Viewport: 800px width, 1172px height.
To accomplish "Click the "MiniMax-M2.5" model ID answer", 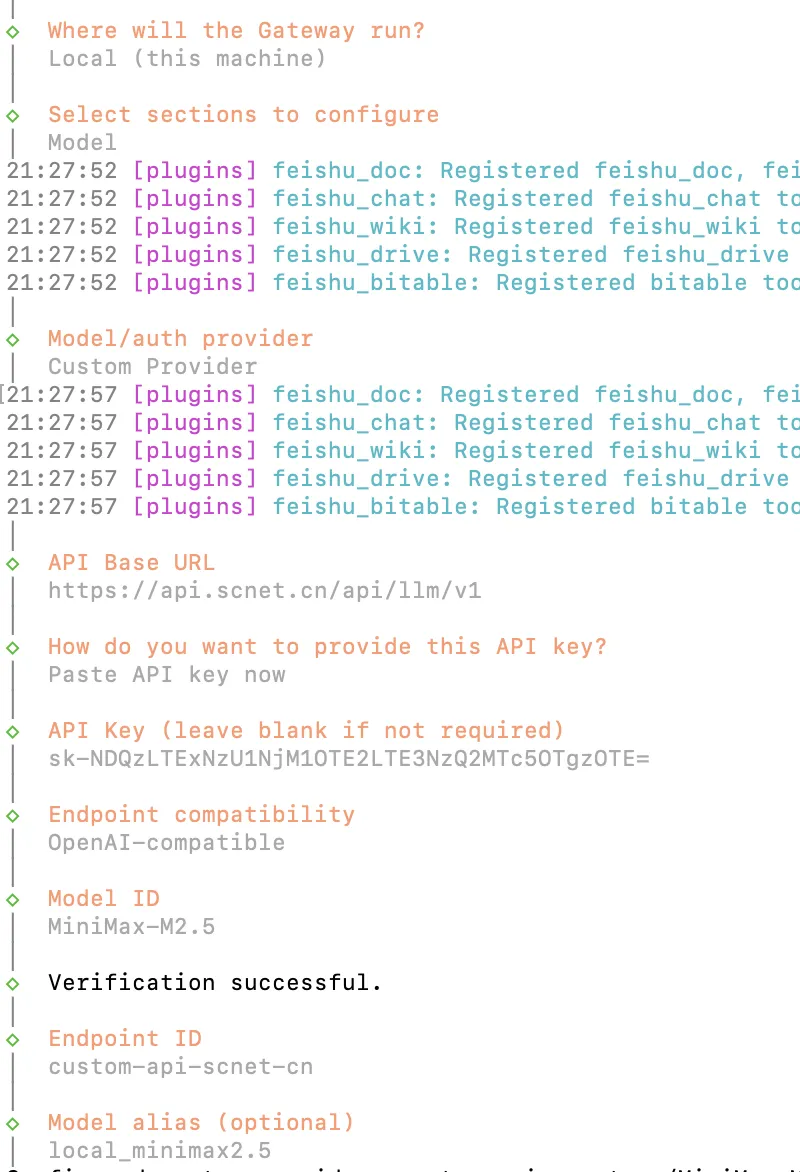I will (x=132, y=927).
